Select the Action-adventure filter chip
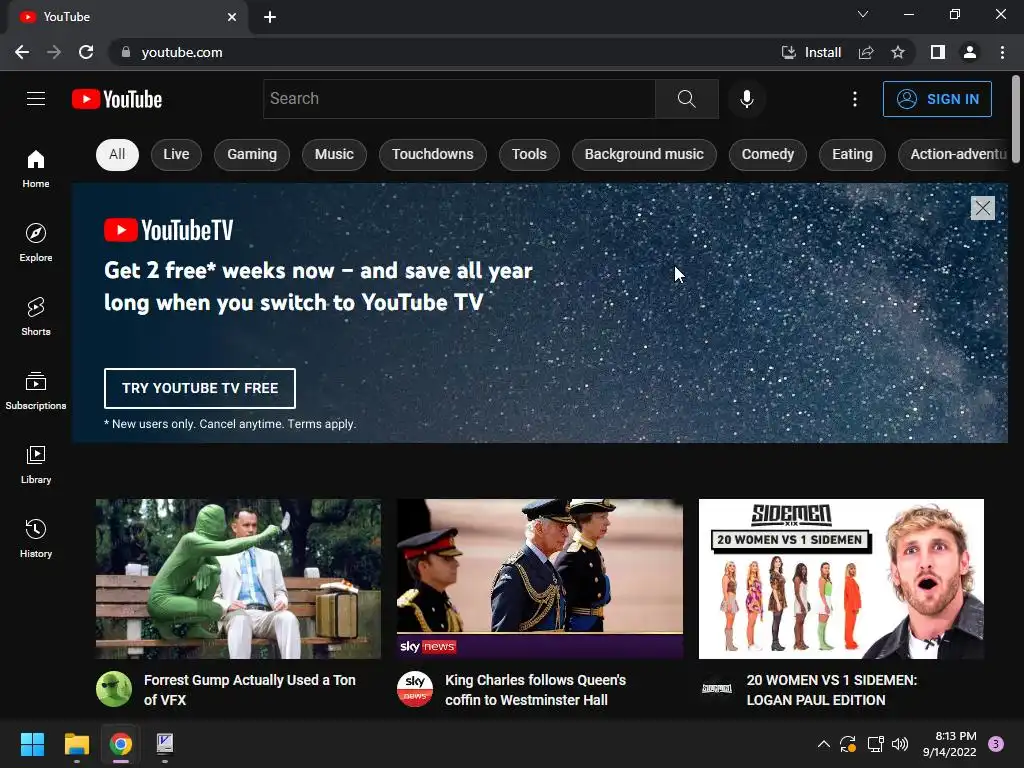The width and height of the screenshot is (1024, 768). [953, 155]
